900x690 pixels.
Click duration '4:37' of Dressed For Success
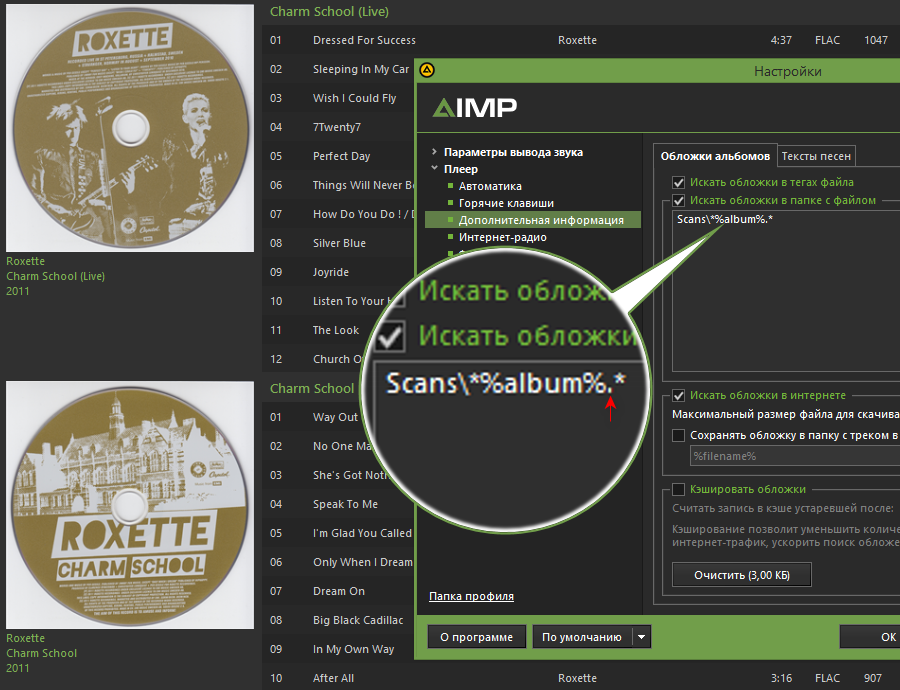(781, 40)
